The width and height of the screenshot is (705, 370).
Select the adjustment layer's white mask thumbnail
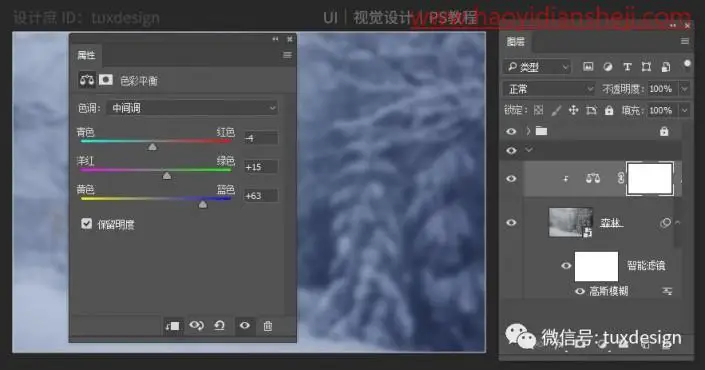click(x=650, y=178)
